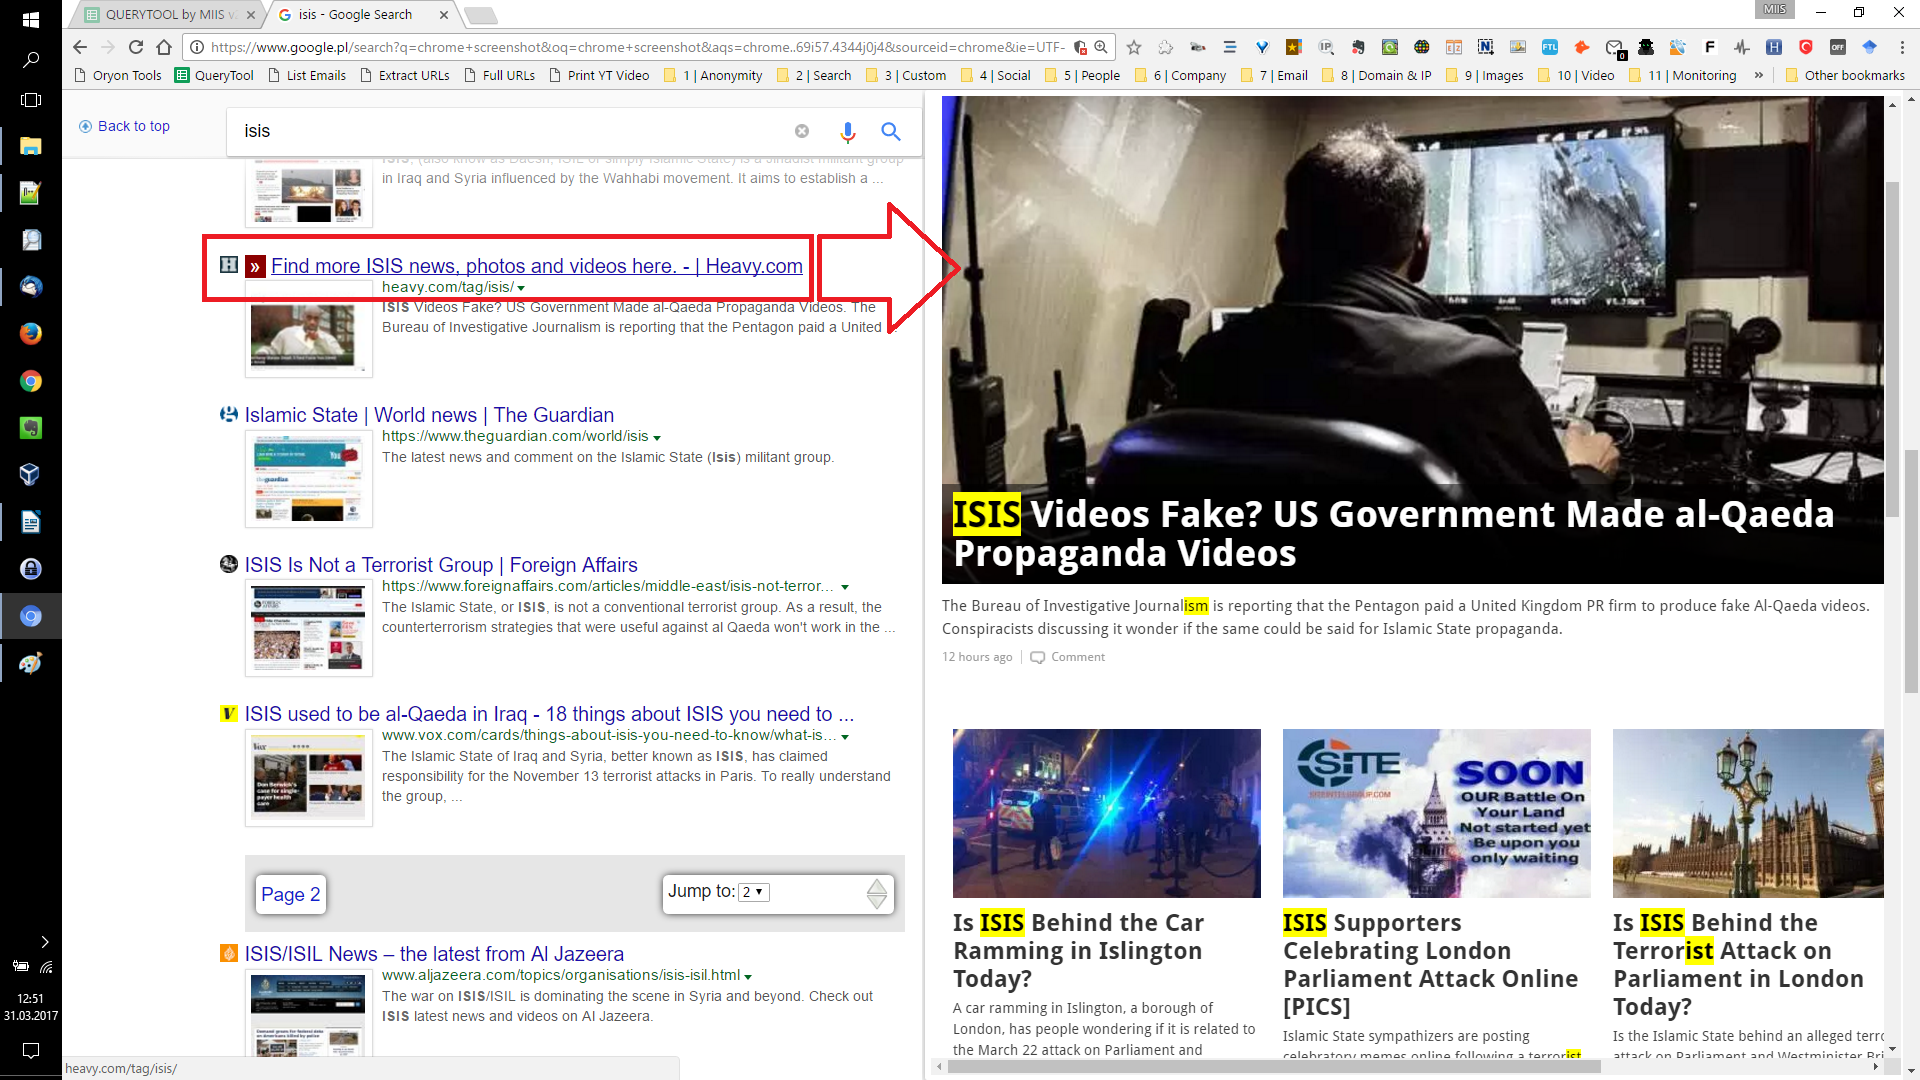Expand heavy.com/tag/isis result dropdown arrow
1920x1080 pixels.
[521, 288]
